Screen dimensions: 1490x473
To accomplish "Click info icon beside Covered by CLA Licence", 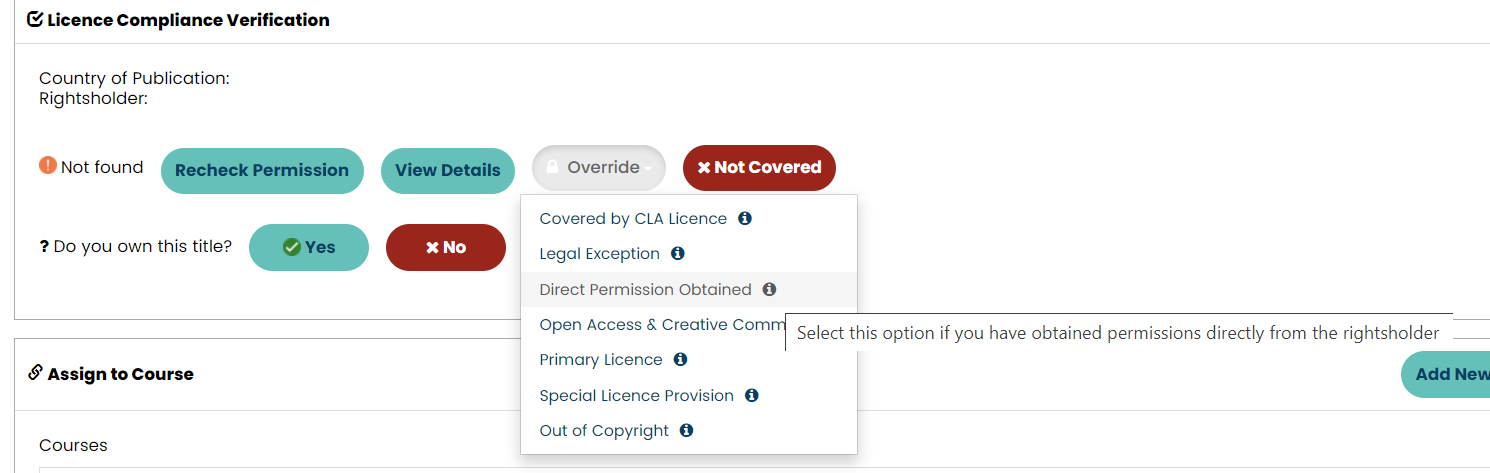I will (x=745, y=218).
